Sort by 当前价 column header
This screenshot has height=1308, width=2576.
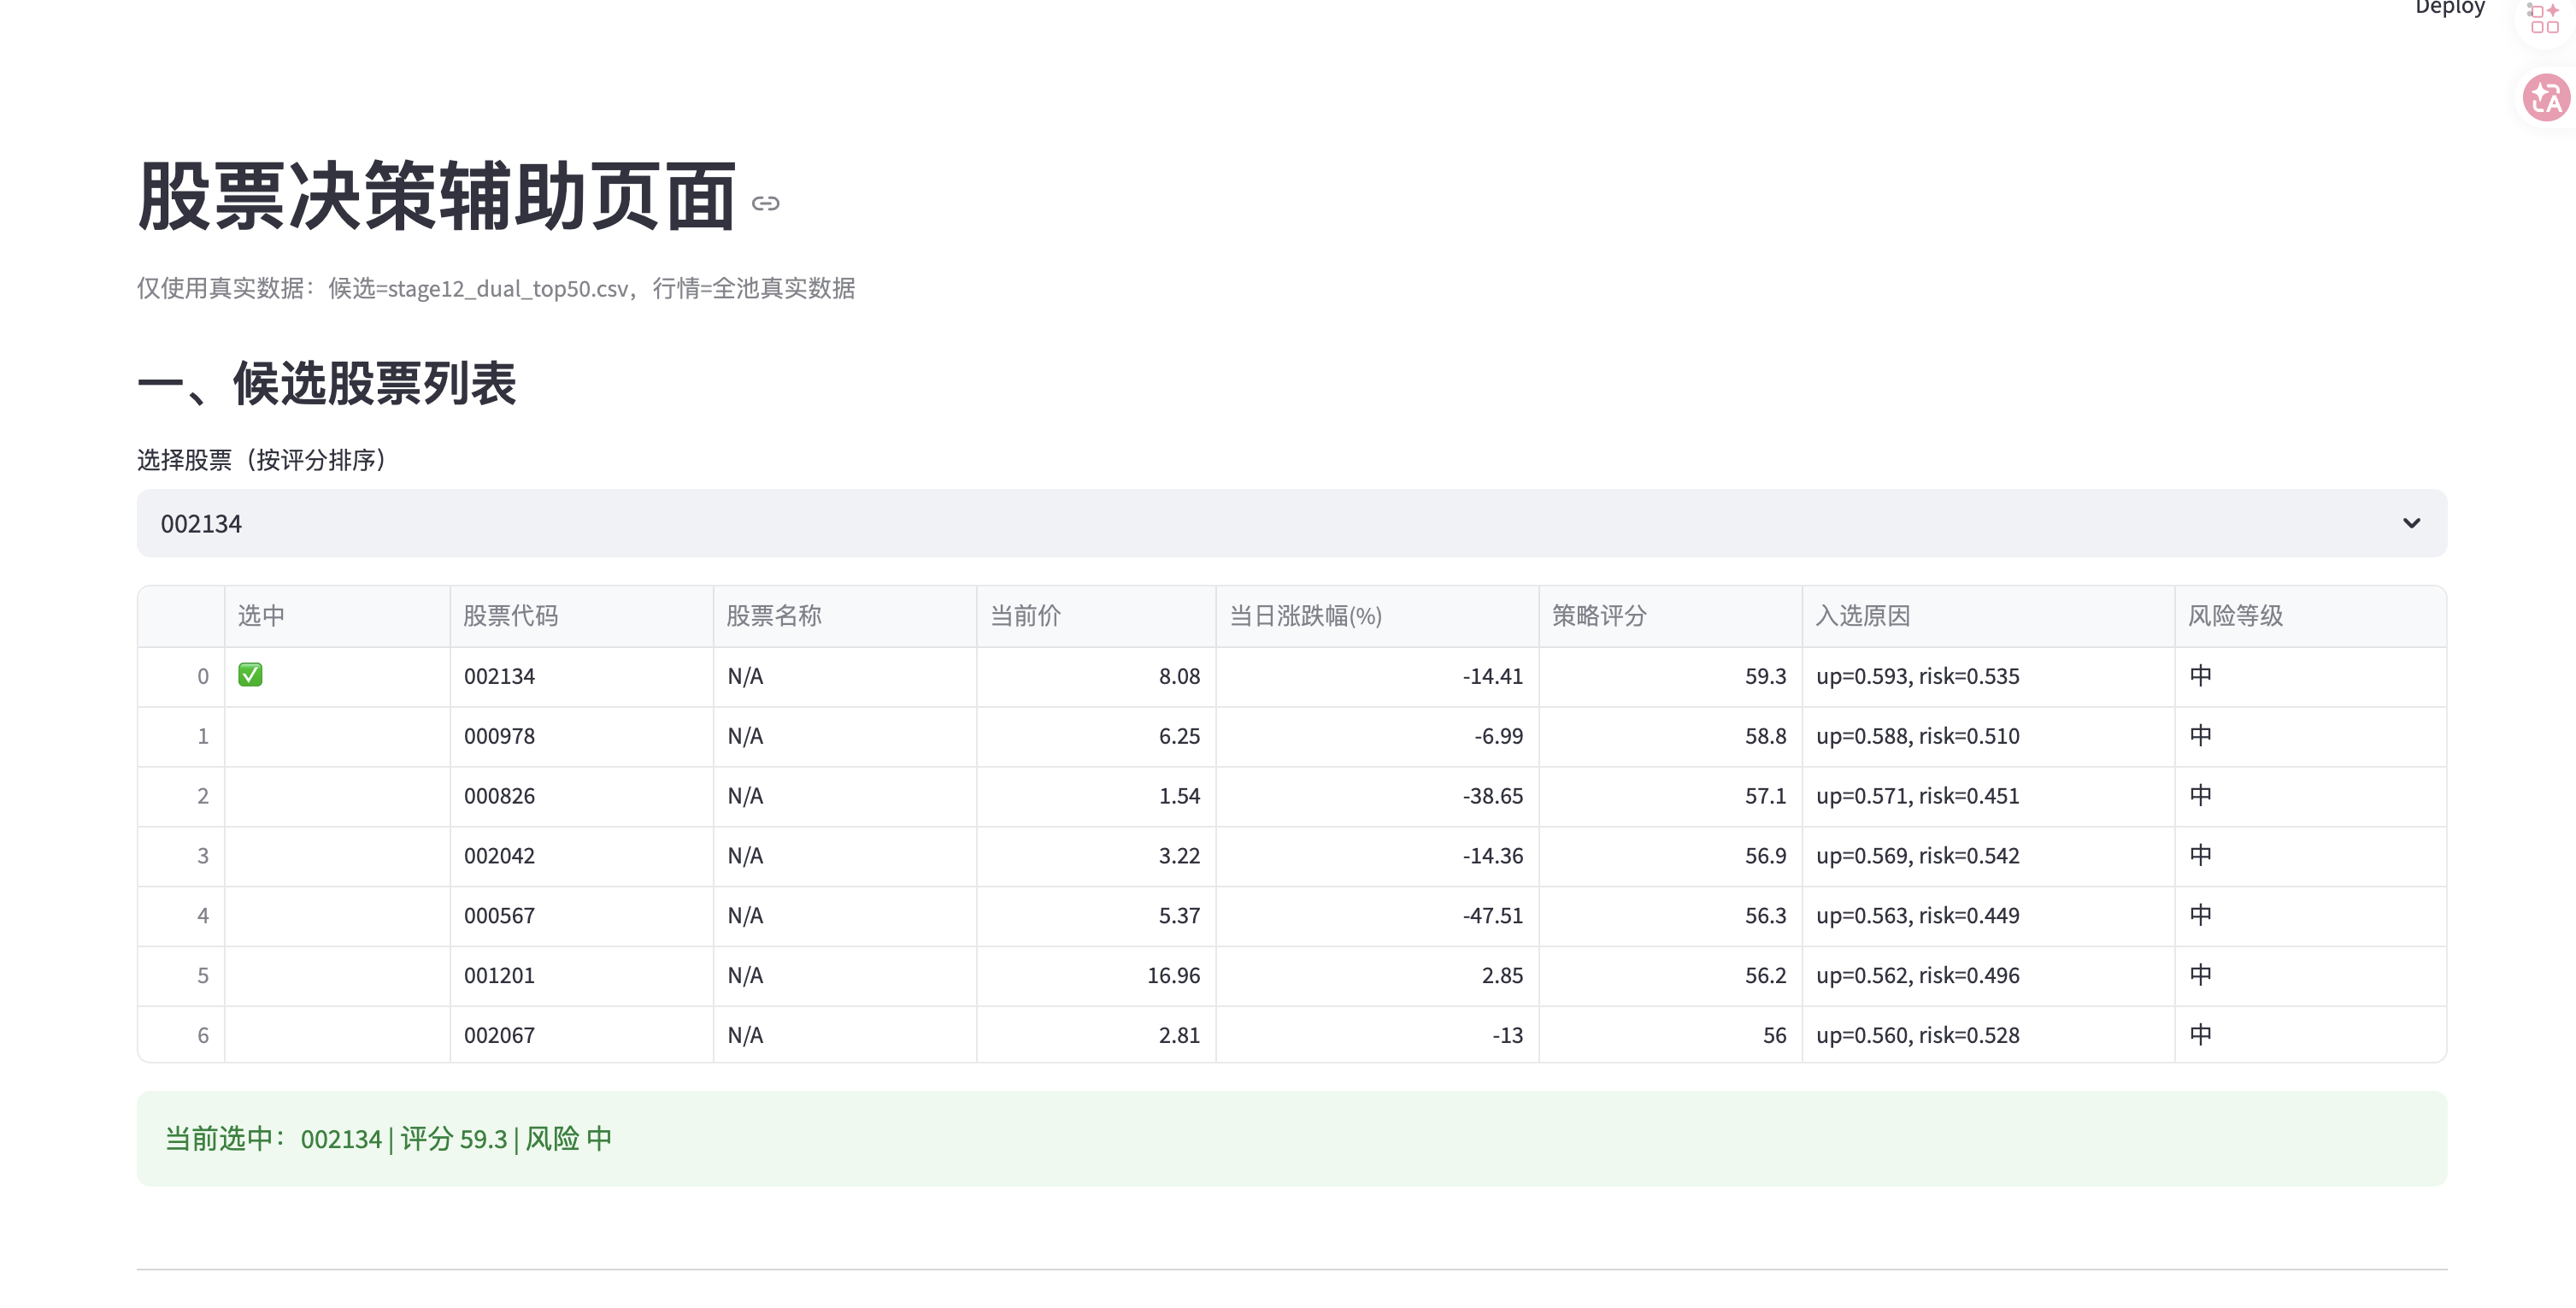[x=1025, y=616]
